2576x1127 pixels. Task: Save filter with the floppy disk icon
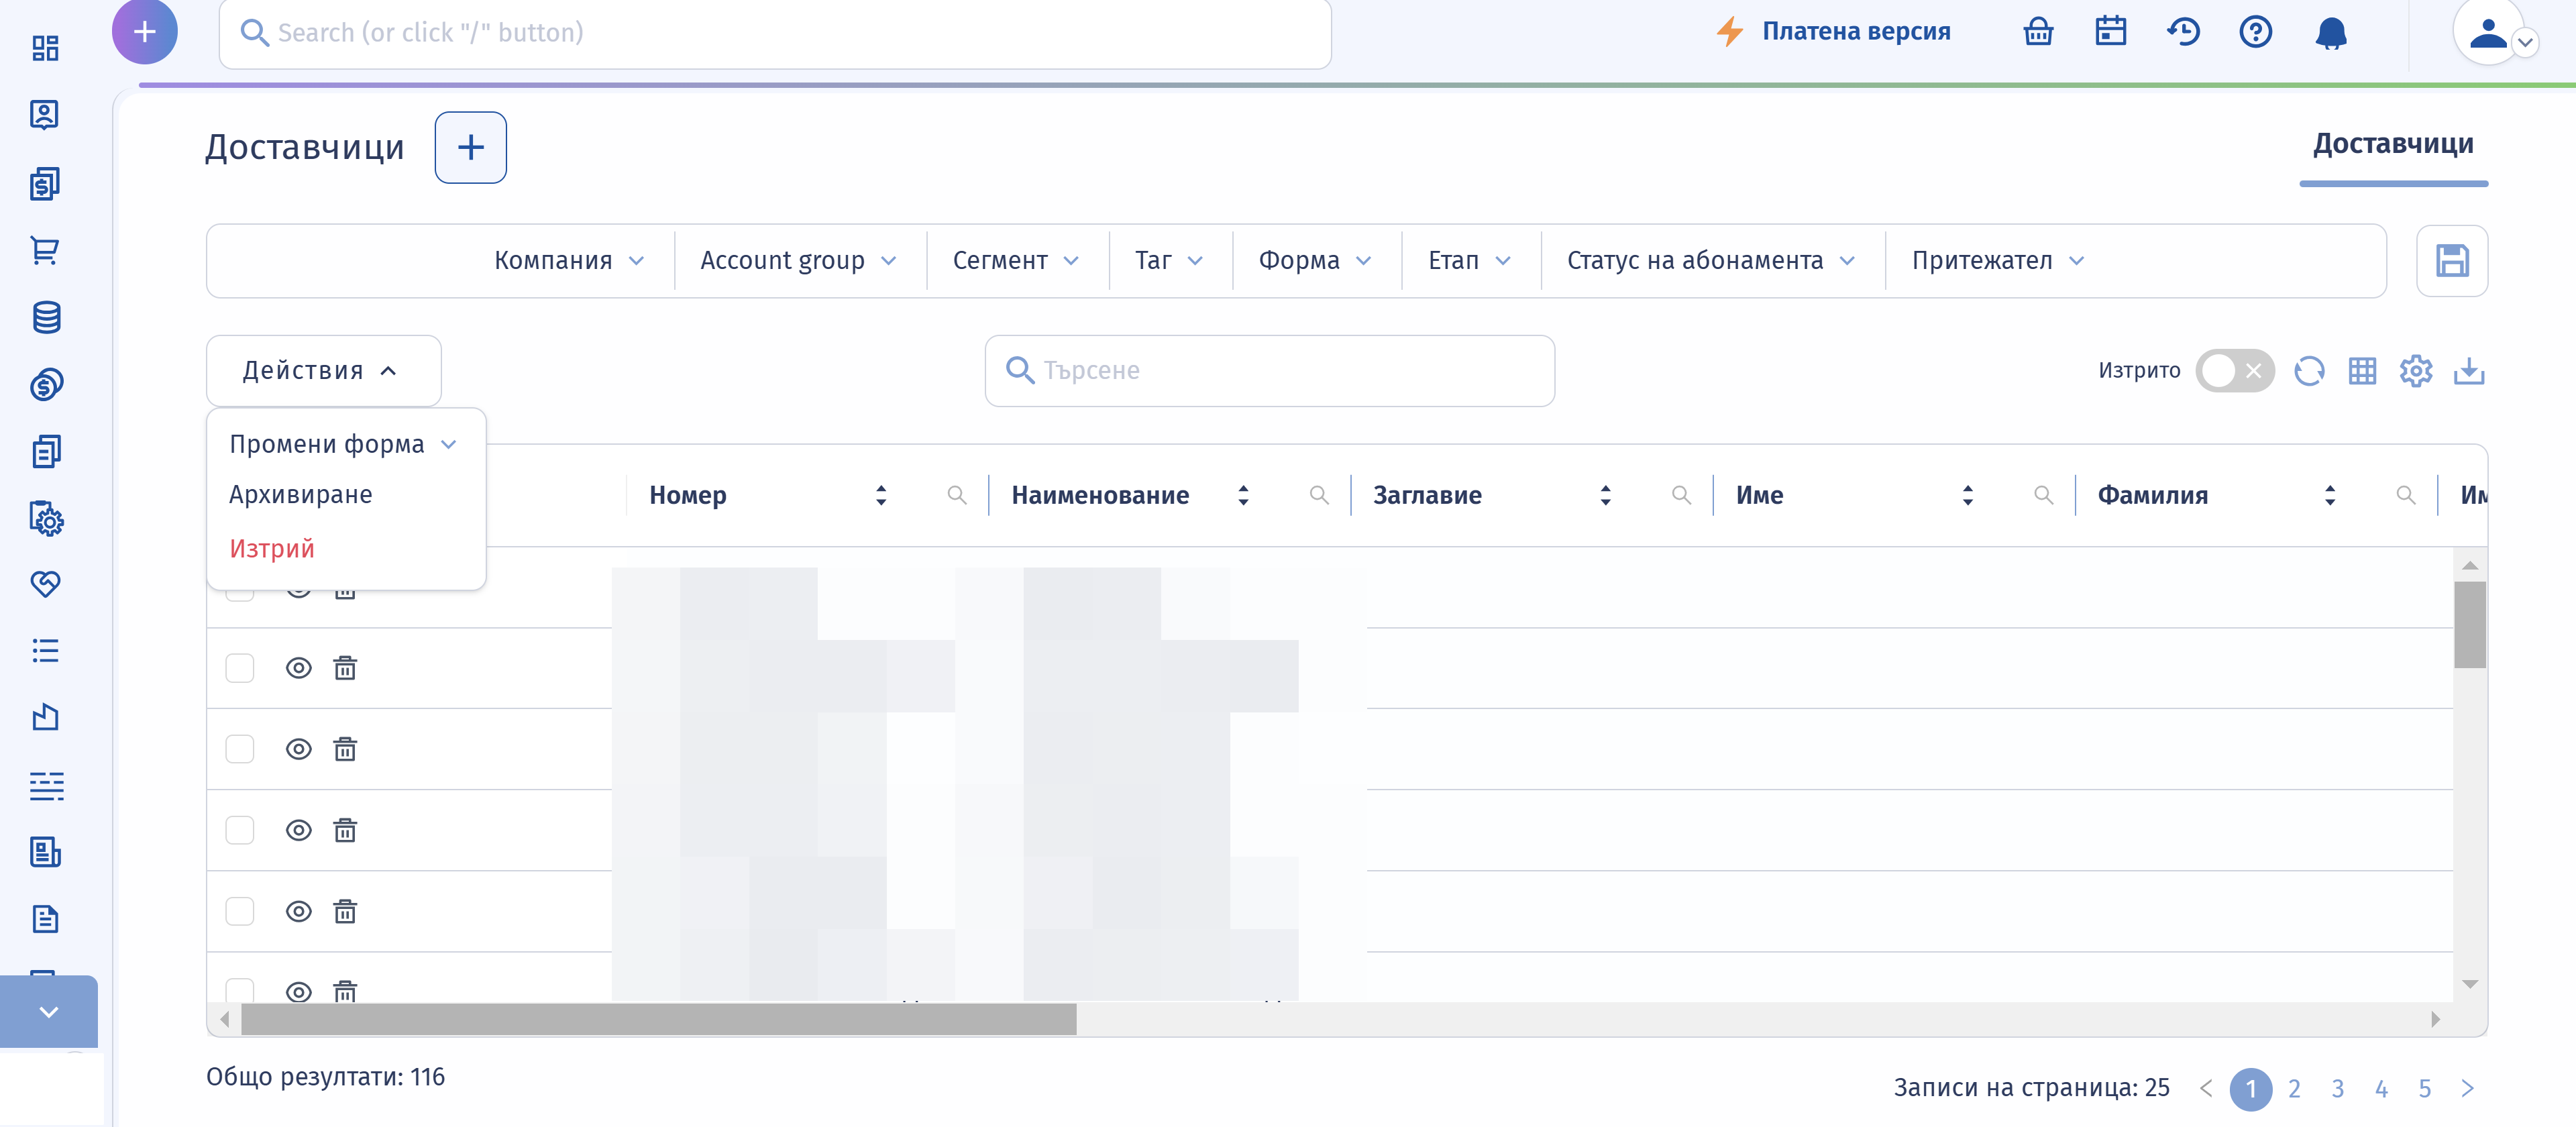[x=2452, y=260]
